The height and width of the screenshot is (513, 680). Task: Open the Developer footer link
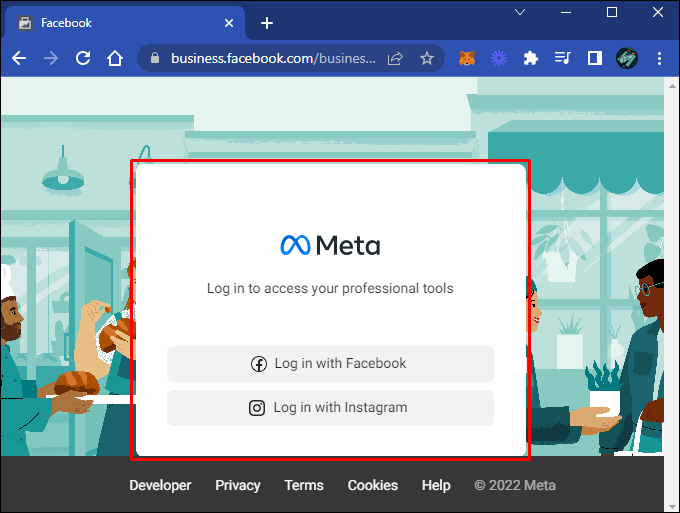[160, 485]
